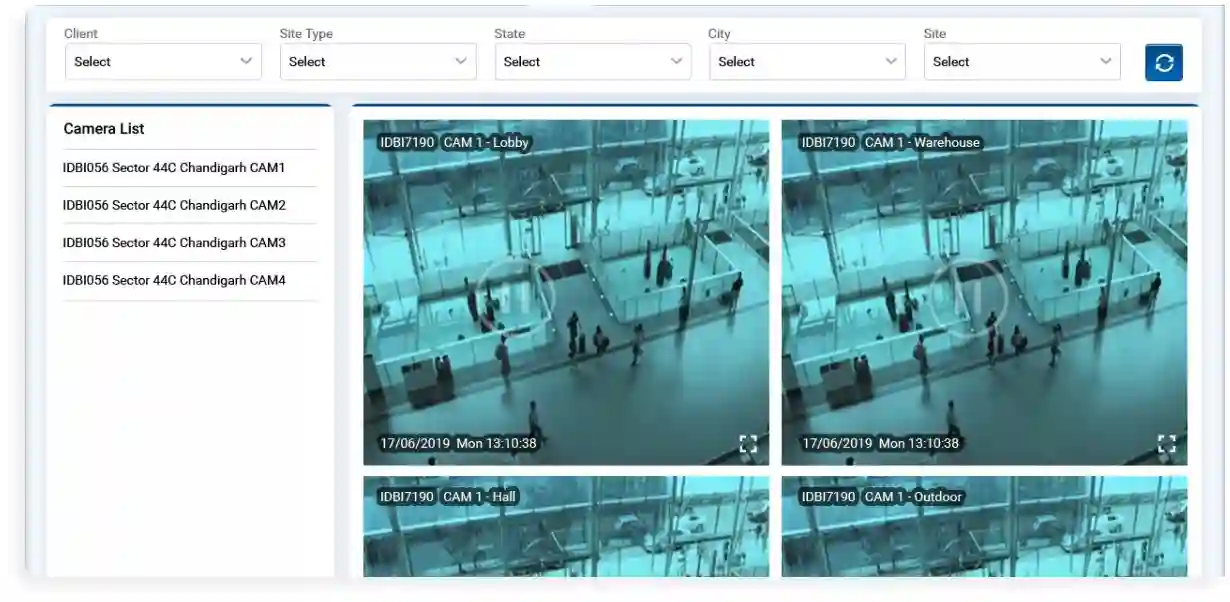Click the CAM 1 - Lobby label
1230x602 pixels.
(x=486, y=143)
